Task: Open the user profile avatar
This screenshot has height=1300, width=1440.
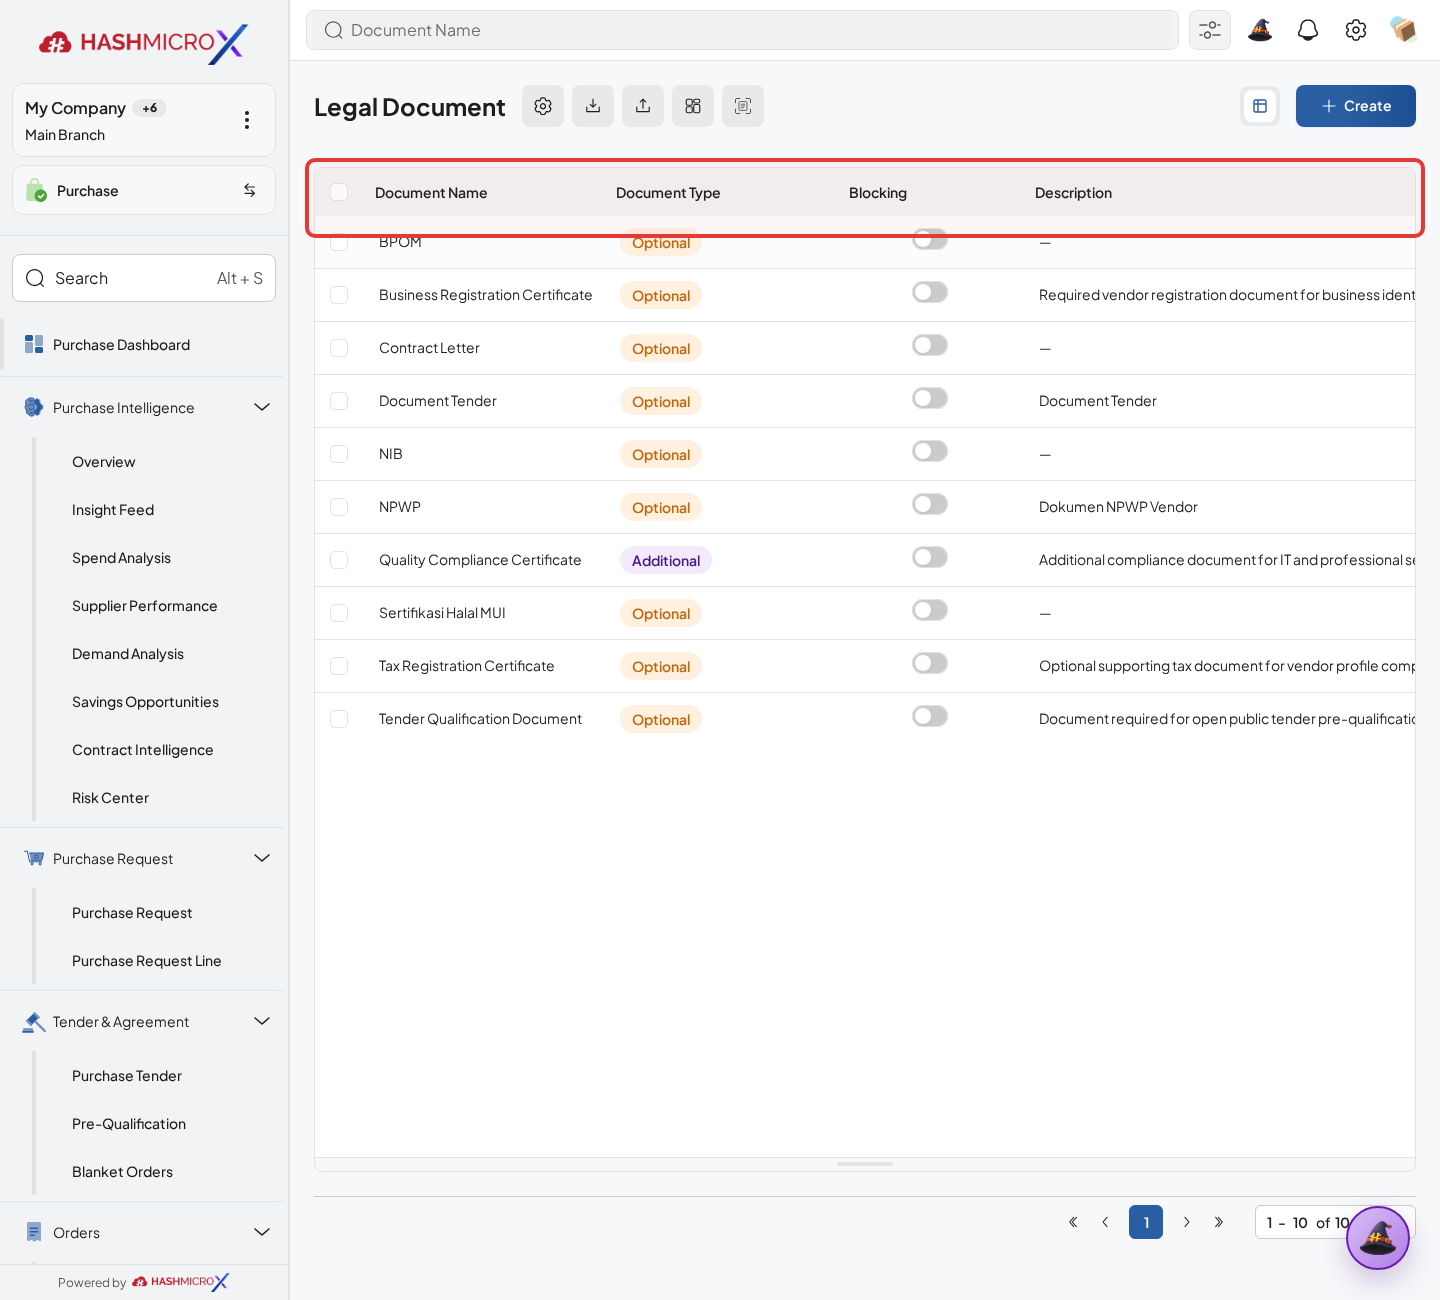Action: (x=1404, y=30)
